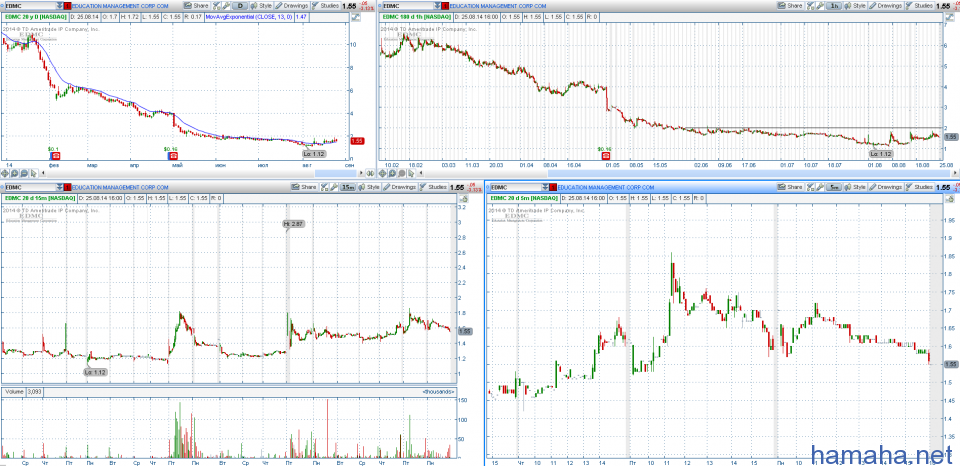
Task: Open the Style menu on the daily chart
Action: tap(261, 6)
